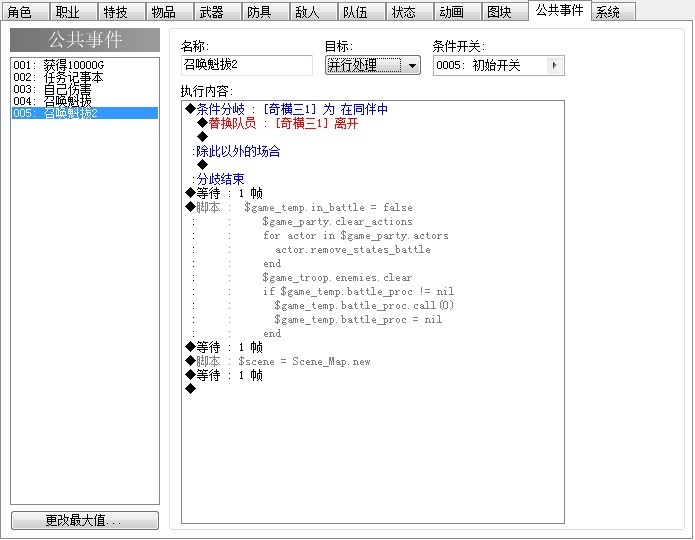Edit the 名称 field 召唤魁拔2
Image resolution: width=695 pixels, height=540 pixels.
pos(246,65)
